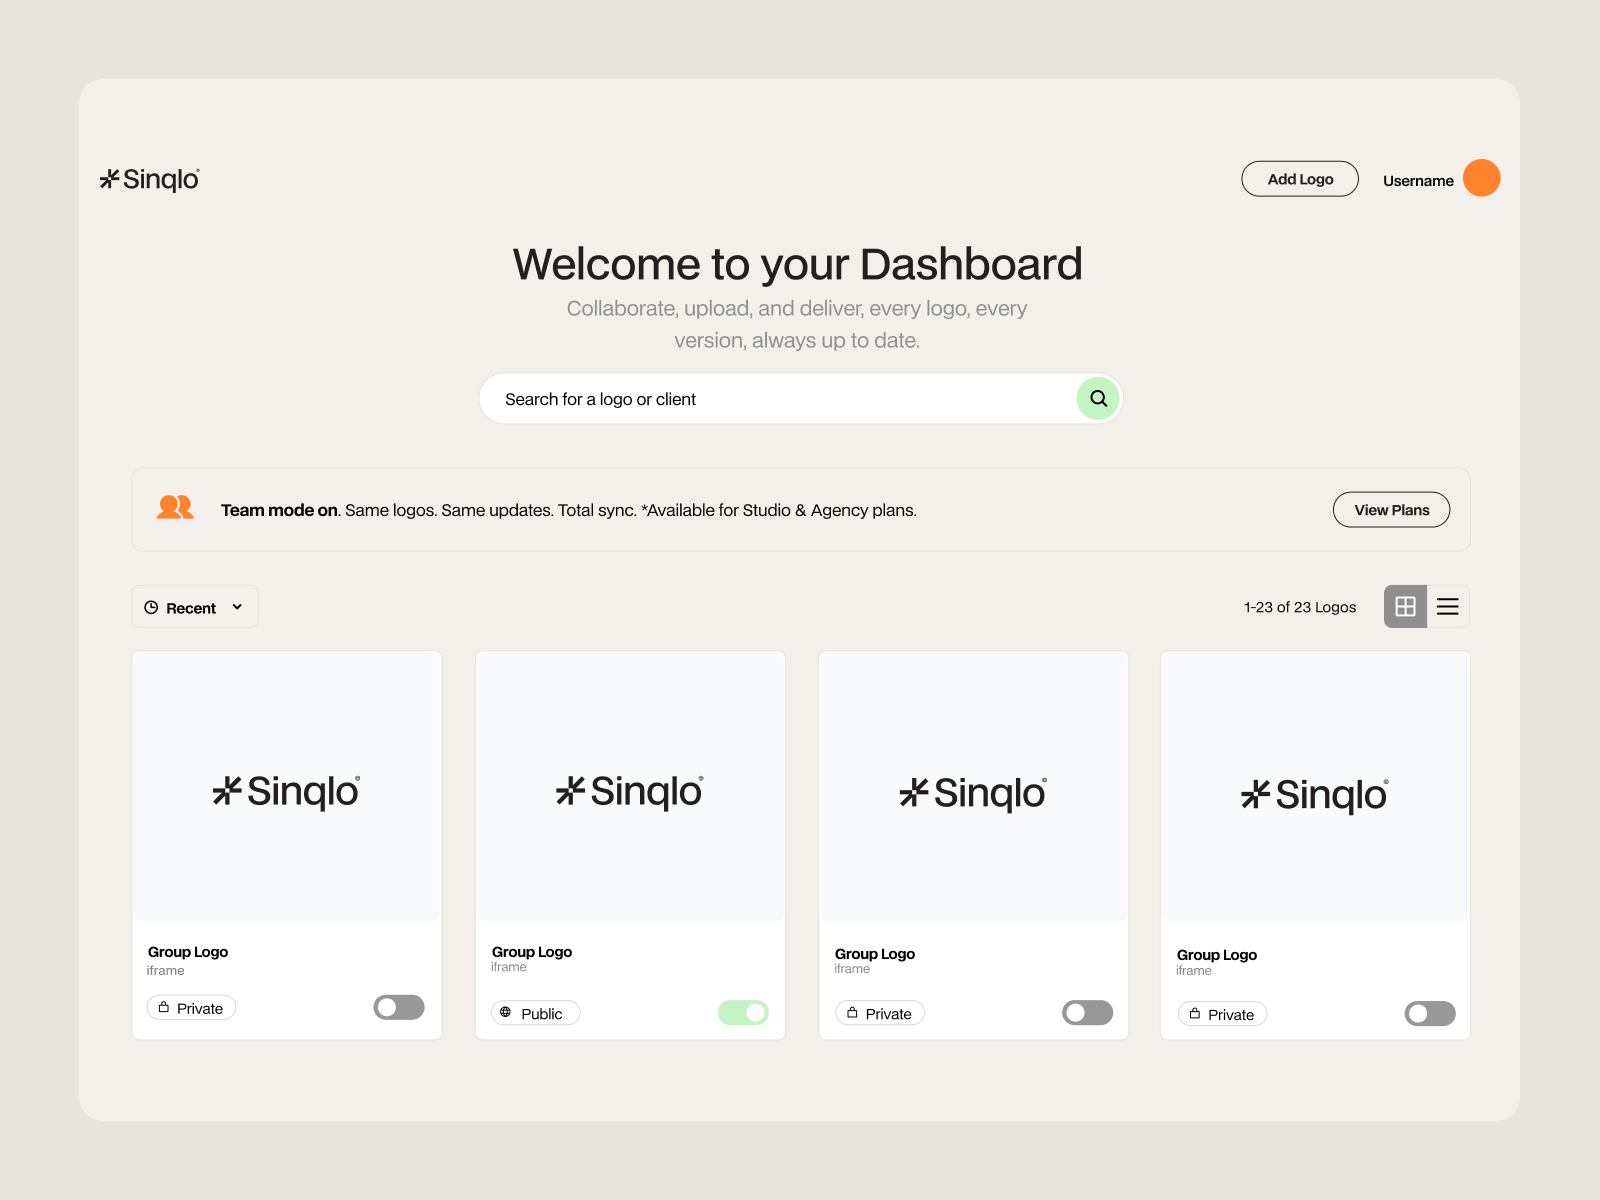Viewport: 1600px width, 1200px height.
Task: Disable the Public toggle on the second card
Action: pos(743,1012)
